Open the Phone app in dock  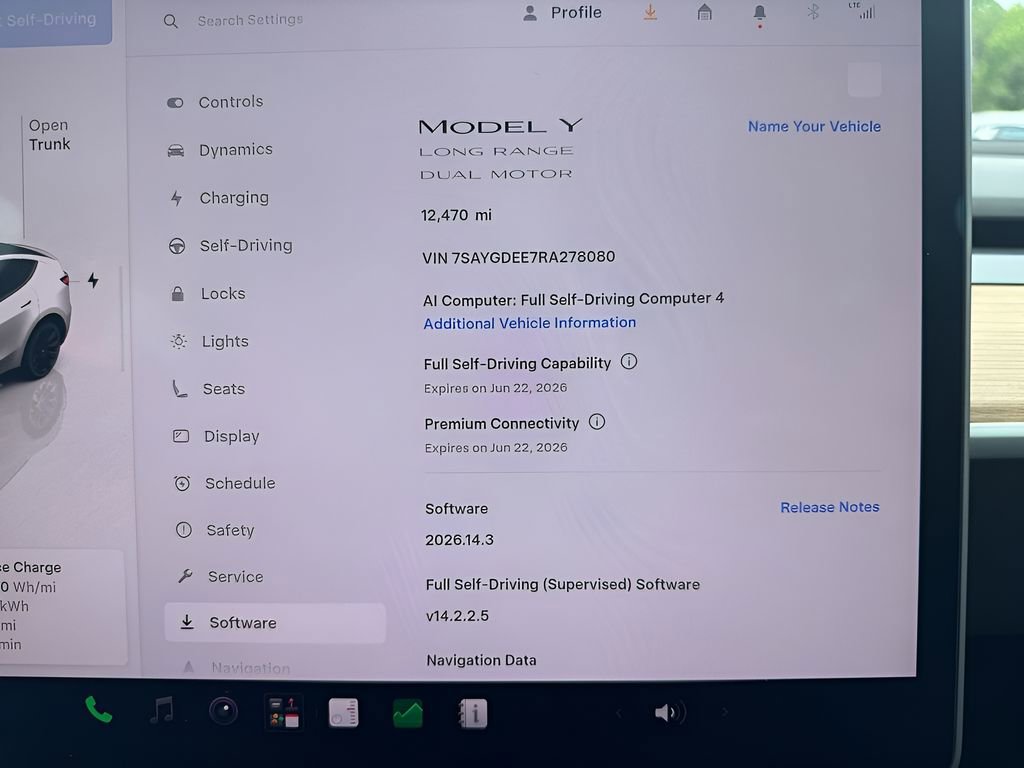[x=99, y=710]
